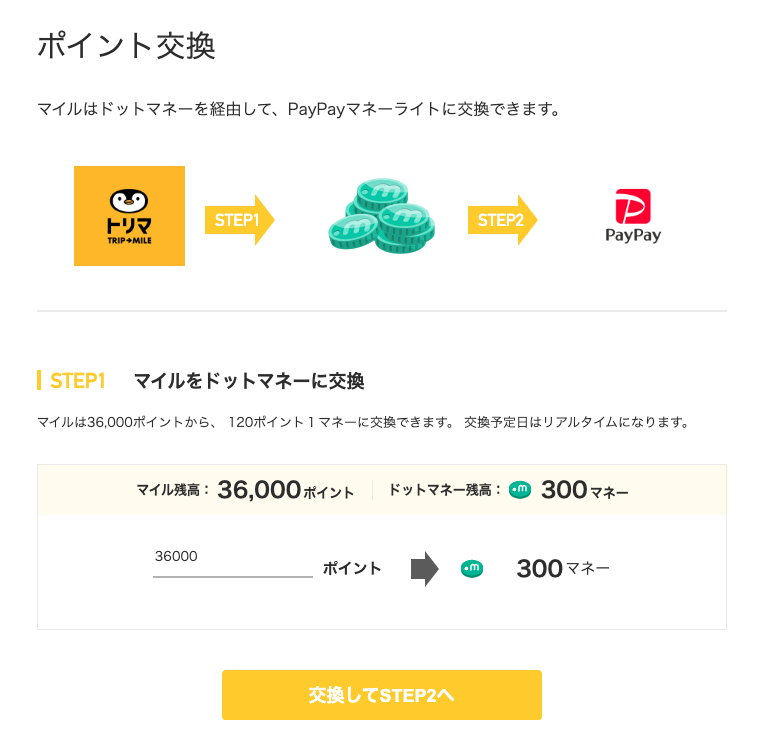Click the ポイント交換 page heading
This screenshot has height=744, width=758.
pyautogui.click(x=126, y=46)
